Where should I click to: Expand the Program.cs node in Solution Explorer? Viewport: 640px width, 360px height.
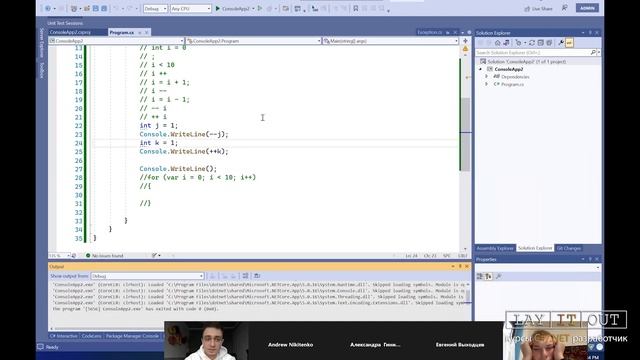click(x=487, y=84)
